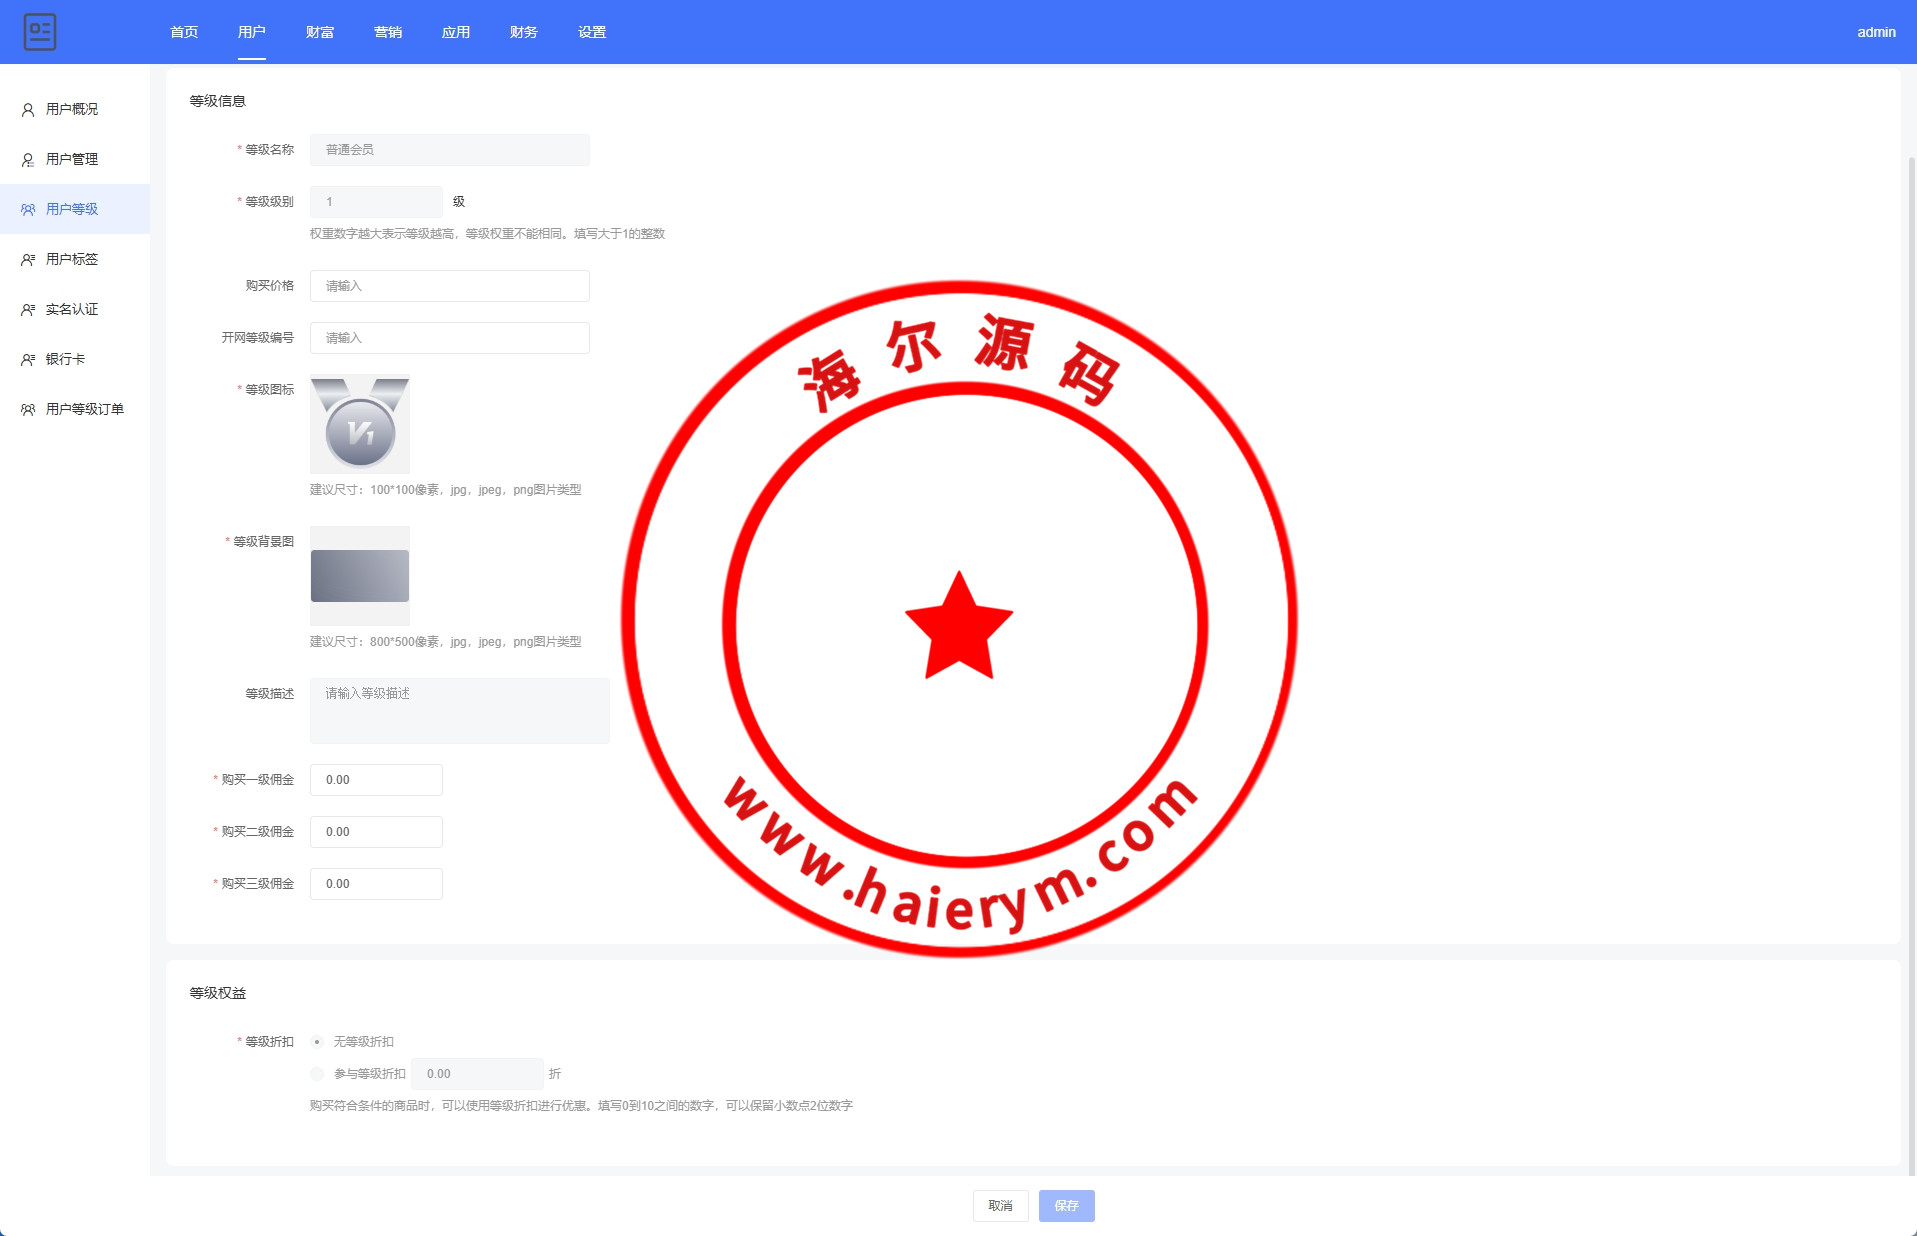Click the 用户等级 sidebar icon
Screen dimensions: 1917x1236
28,210
